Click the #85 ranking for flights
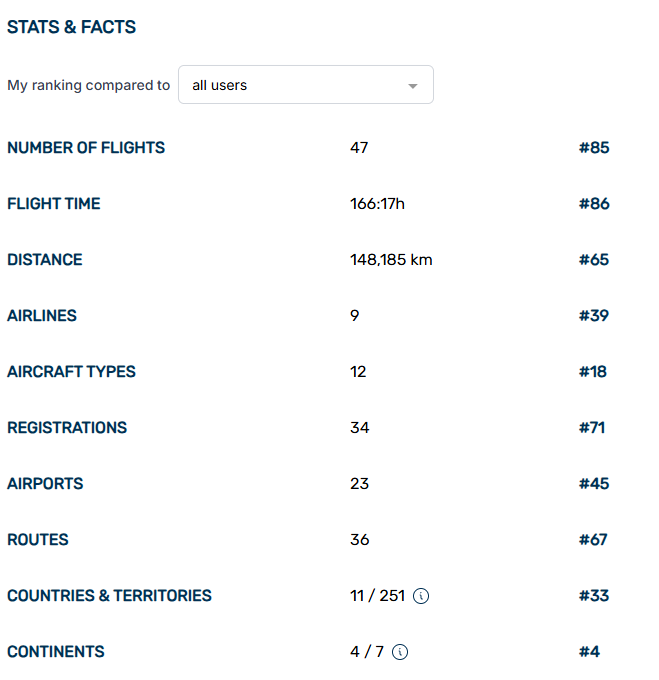This screenshot has width=659, height=680. (x=593, y=148)
